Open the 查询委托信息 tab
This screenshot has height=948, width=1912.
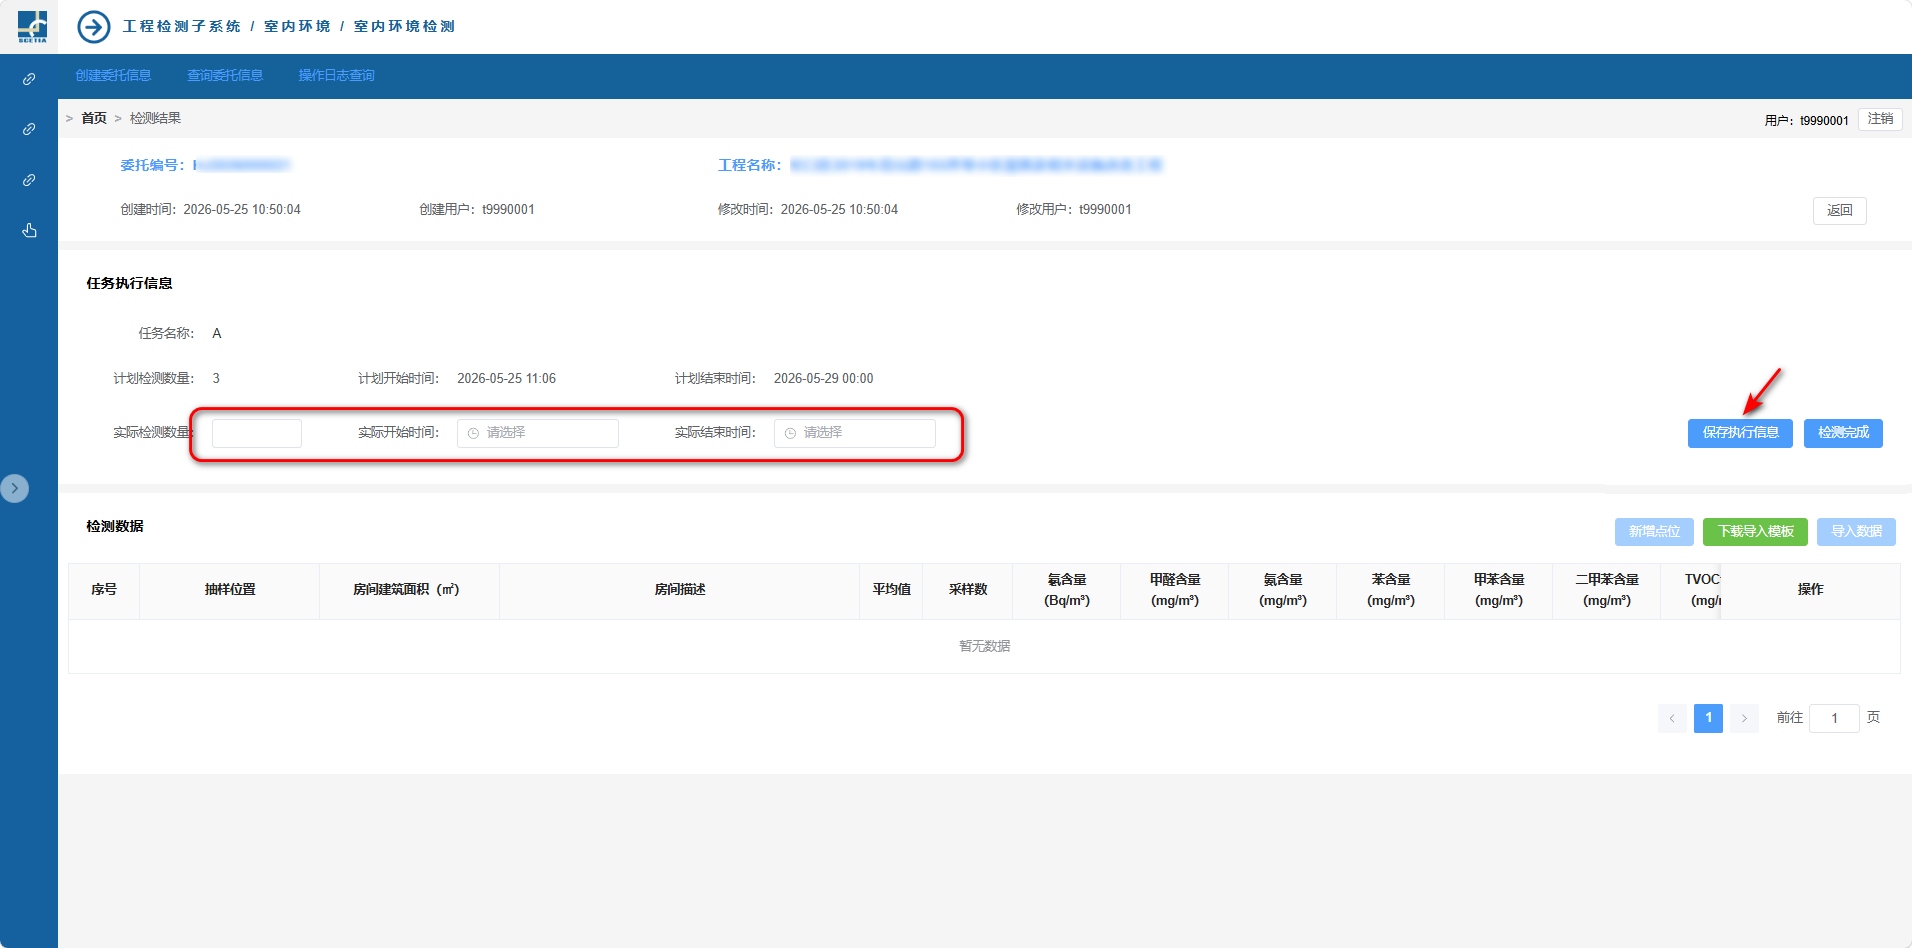225,76
